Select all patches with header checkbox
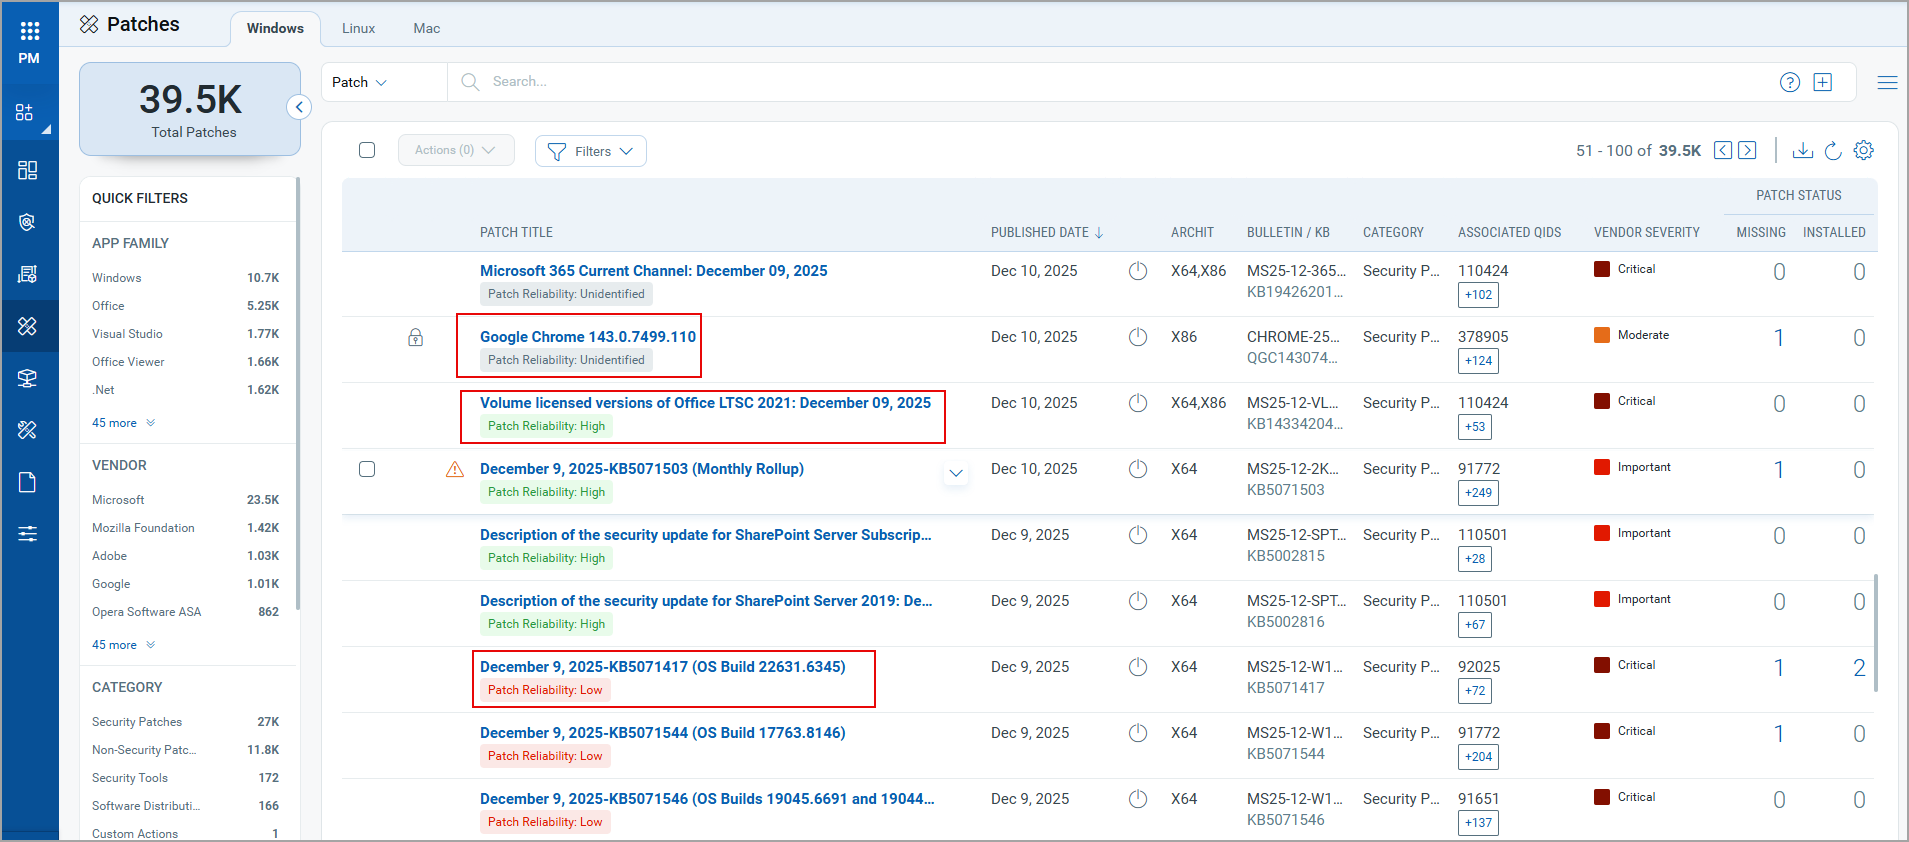 click(x=367, y=150)
